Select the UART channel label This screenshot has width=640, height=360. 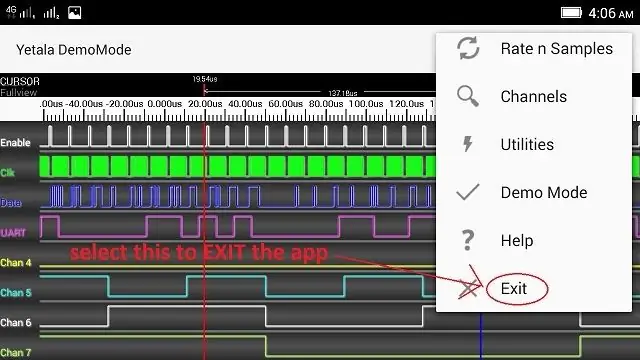(13, 233)
